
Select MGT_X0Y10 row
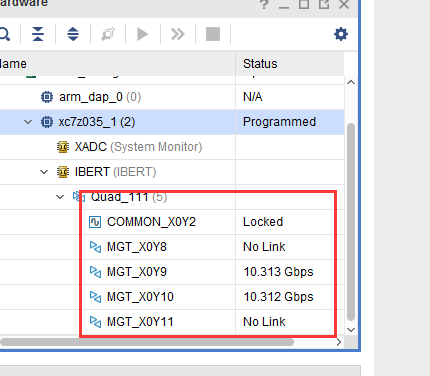[x=172, y=297]
